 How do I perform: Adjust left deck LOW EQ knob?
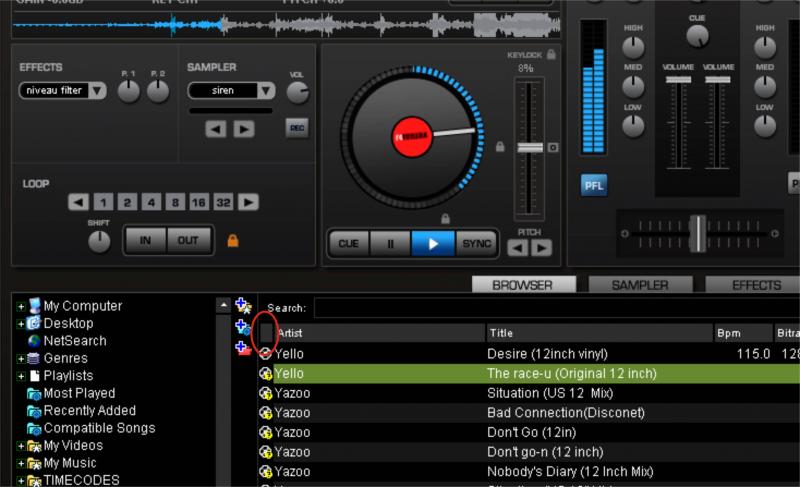633,126
